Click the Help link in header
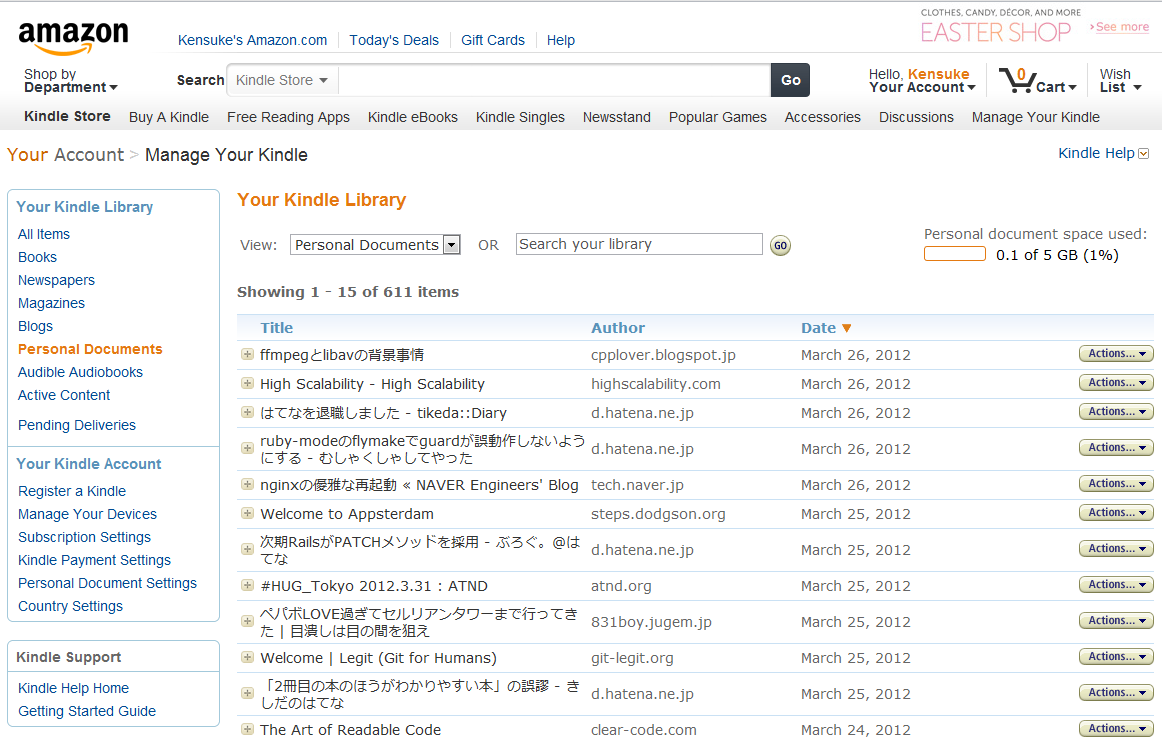1162x741 pixels. pos(561,40)
